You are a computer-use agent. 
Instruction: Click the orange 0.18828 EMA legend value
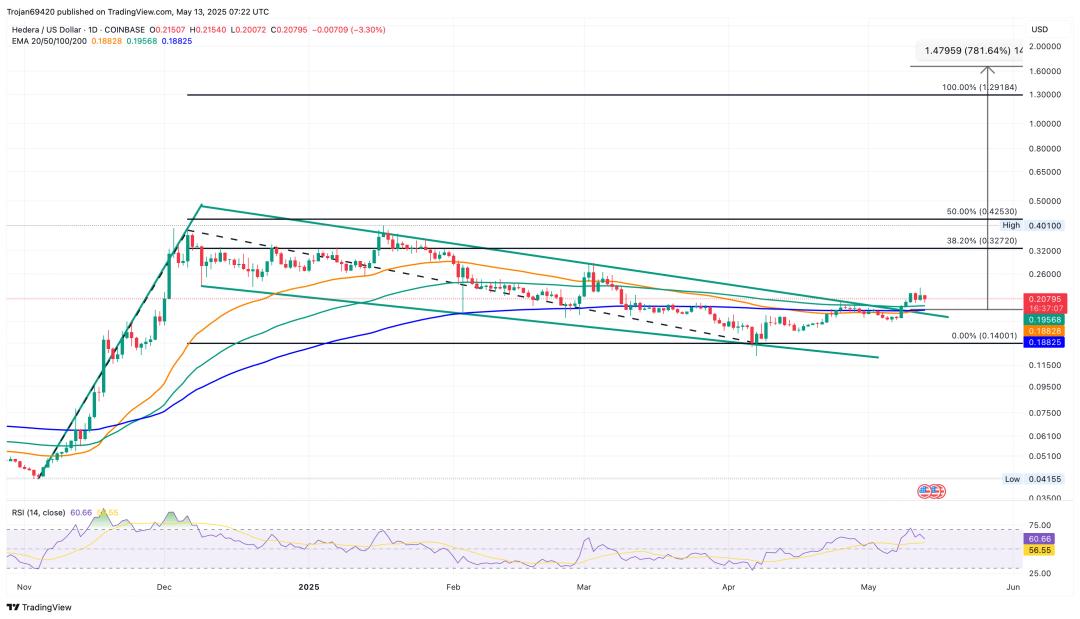coord(106,41)
